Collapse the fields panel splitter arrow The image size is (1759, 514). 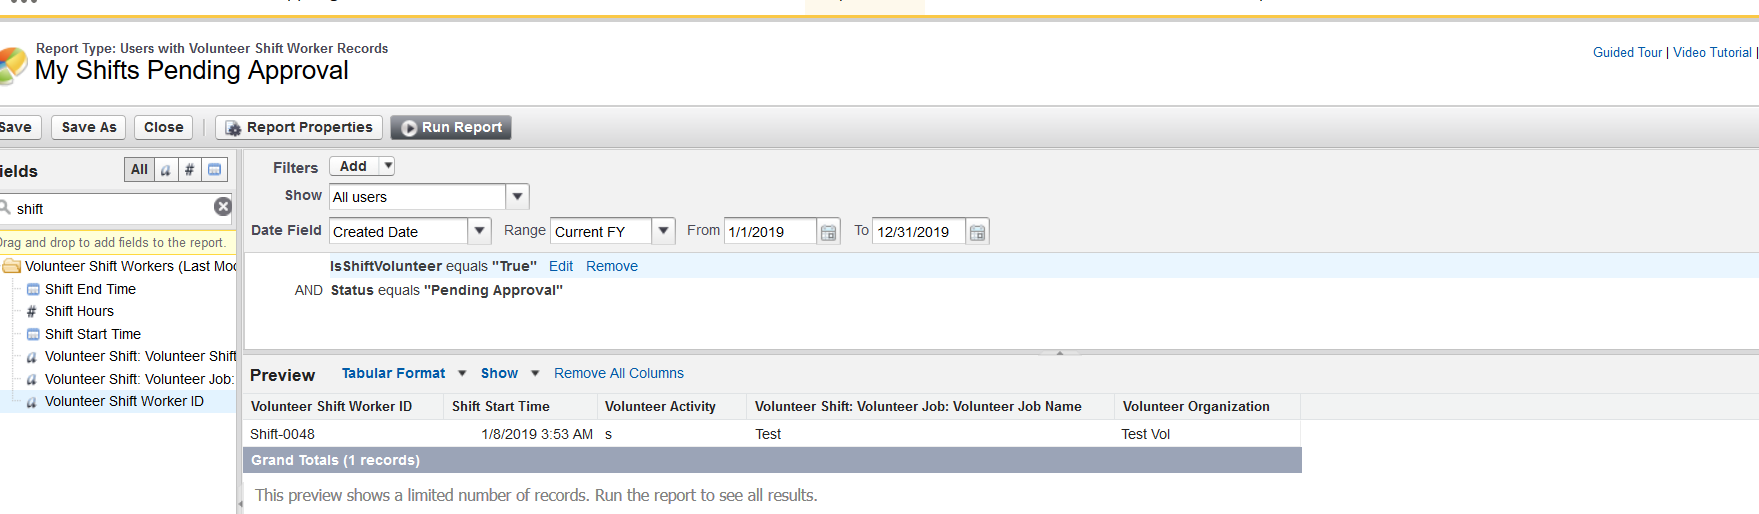coord(240,503)
